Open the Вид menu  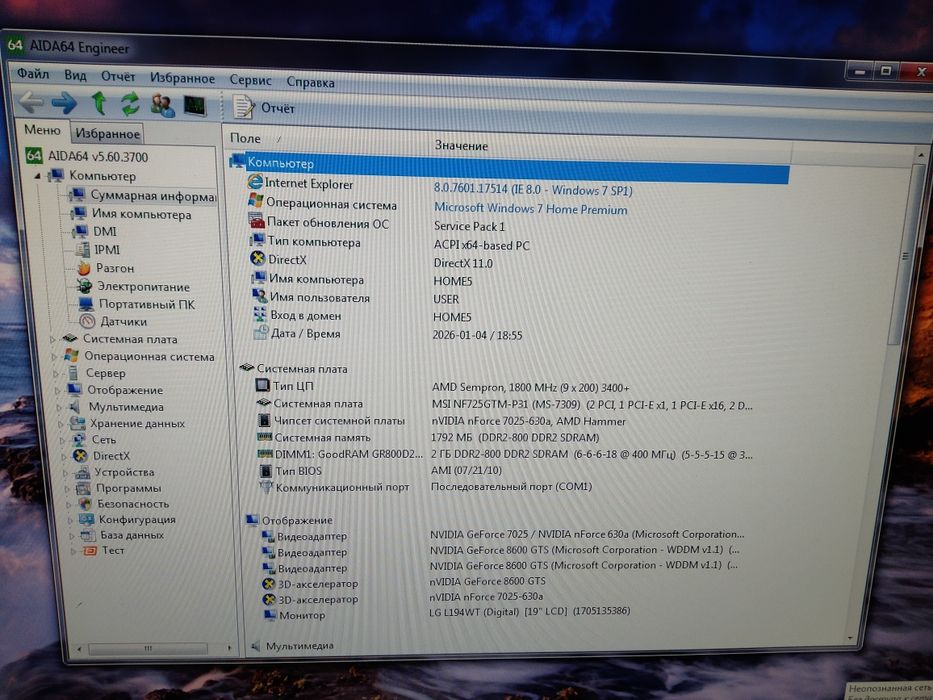click(x=76, y=76)
